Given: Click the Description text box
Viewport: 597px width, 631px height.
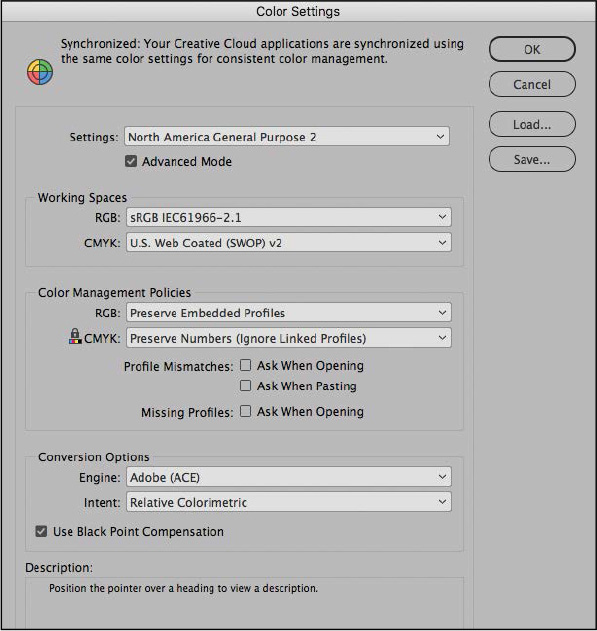Looking at the screenshot, I should (244, 602).
